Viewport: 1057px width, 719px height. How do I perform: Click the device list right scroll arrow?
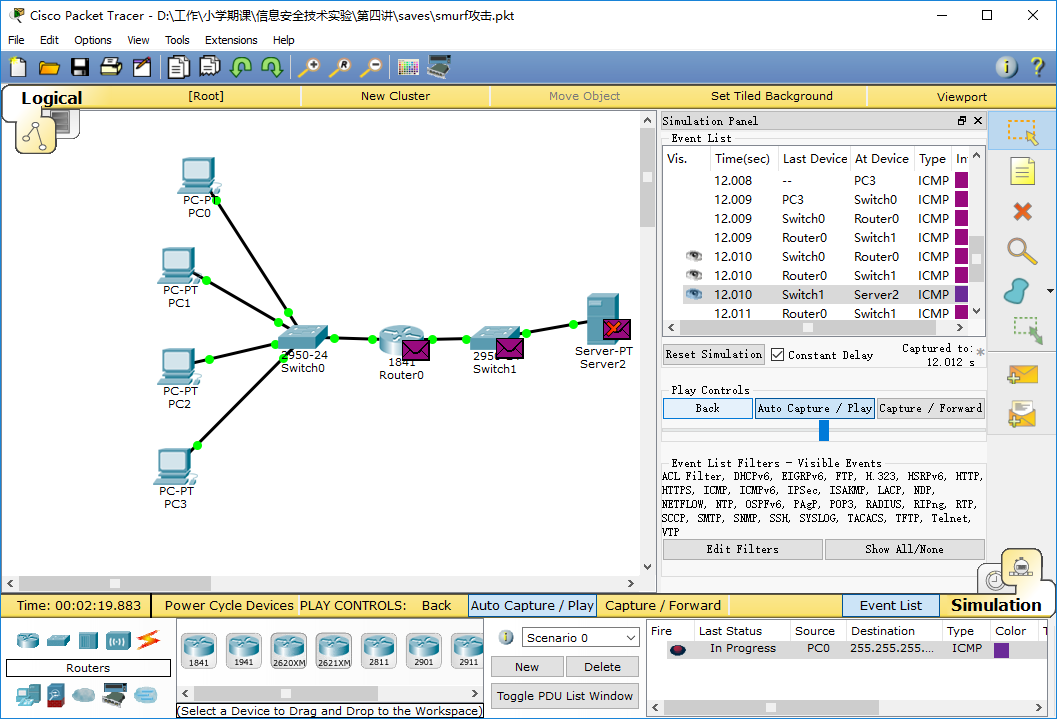pyautogui.click(x=475, y=693)
